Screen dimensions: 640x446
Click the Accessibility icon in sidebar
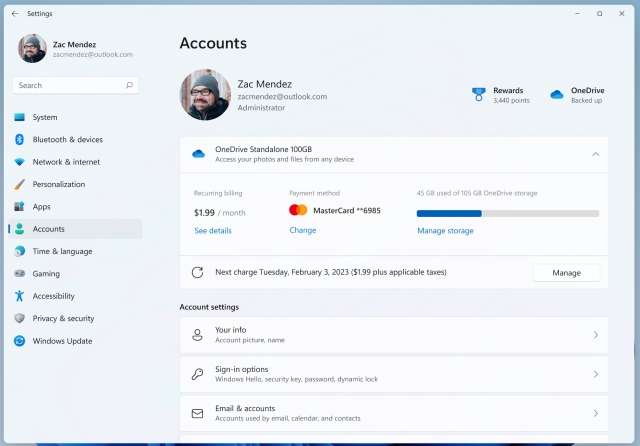click(19, 296)
